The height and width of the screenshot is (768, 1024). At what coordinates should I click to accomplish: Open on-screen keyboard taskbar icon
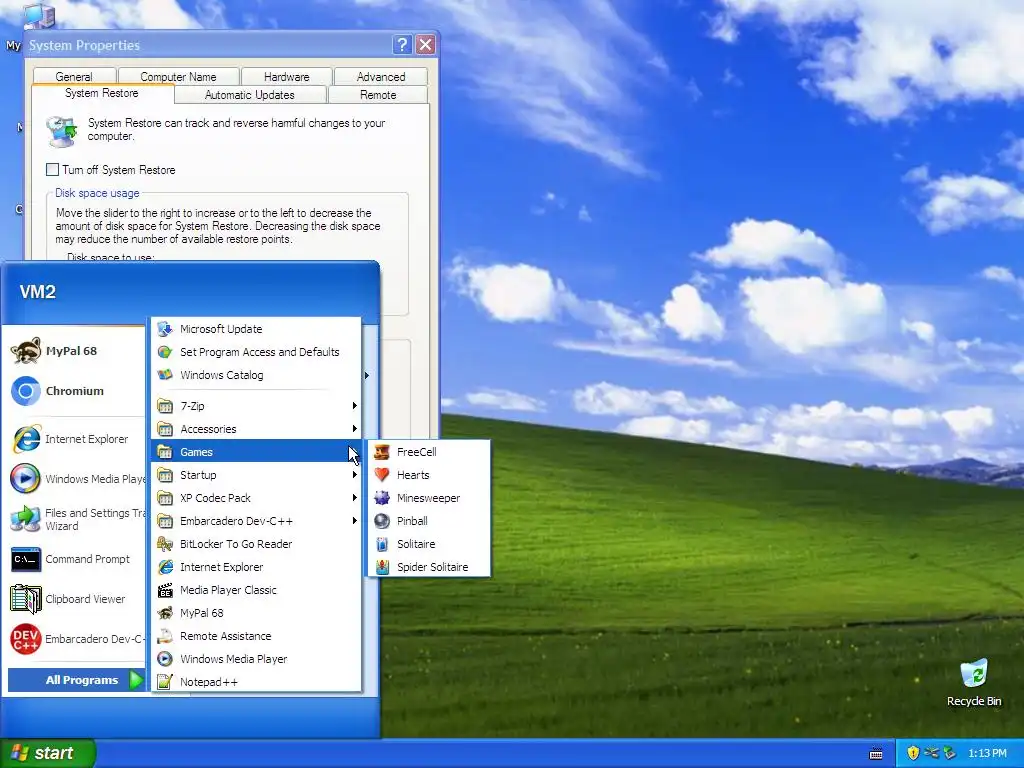click(x=876, y=754)
